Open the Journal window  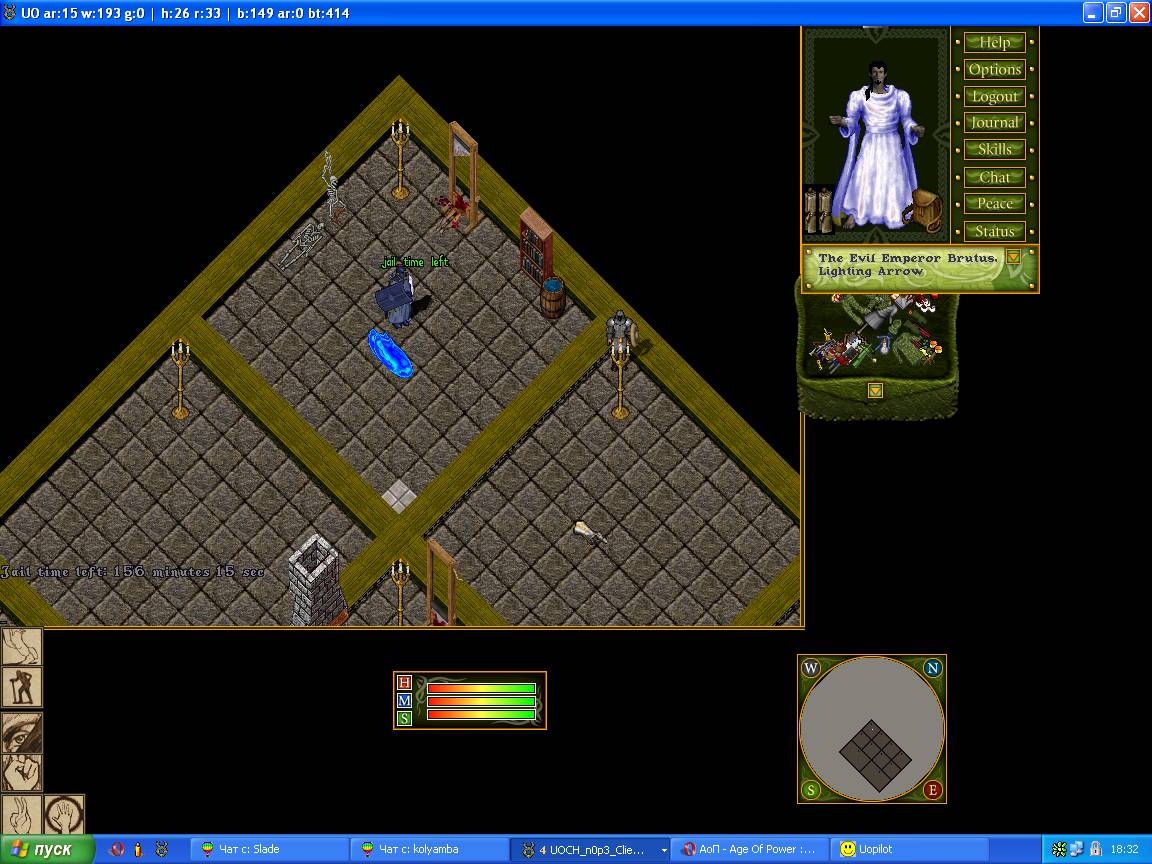994,123
